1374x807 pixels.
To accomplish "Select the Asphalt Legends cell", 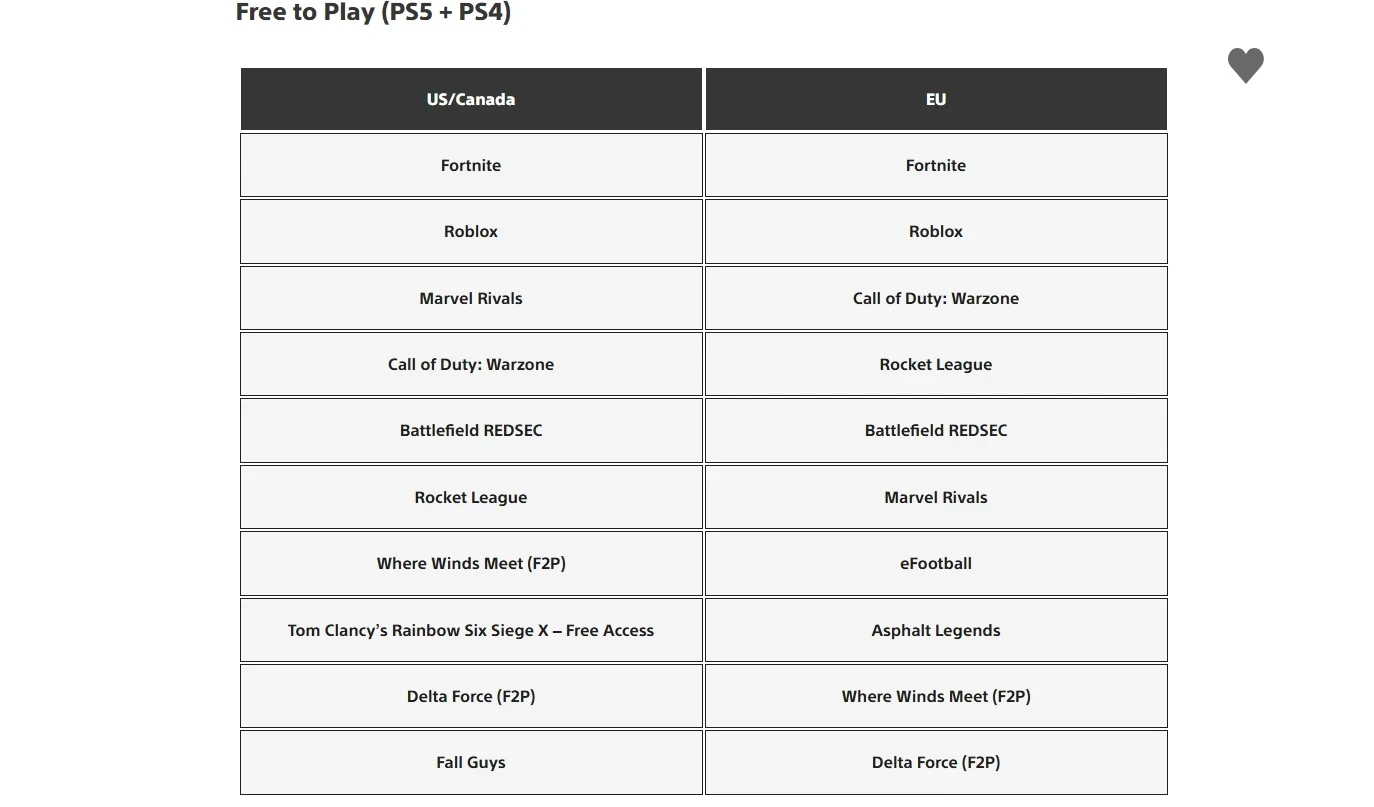I will coord(935,630).
